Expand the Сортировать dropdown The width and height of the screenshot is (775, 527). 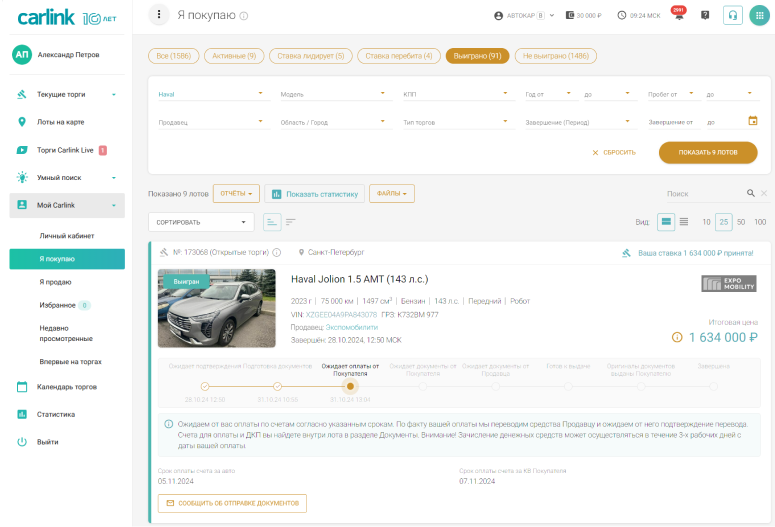pyautogui.click(x=201, y=222)
